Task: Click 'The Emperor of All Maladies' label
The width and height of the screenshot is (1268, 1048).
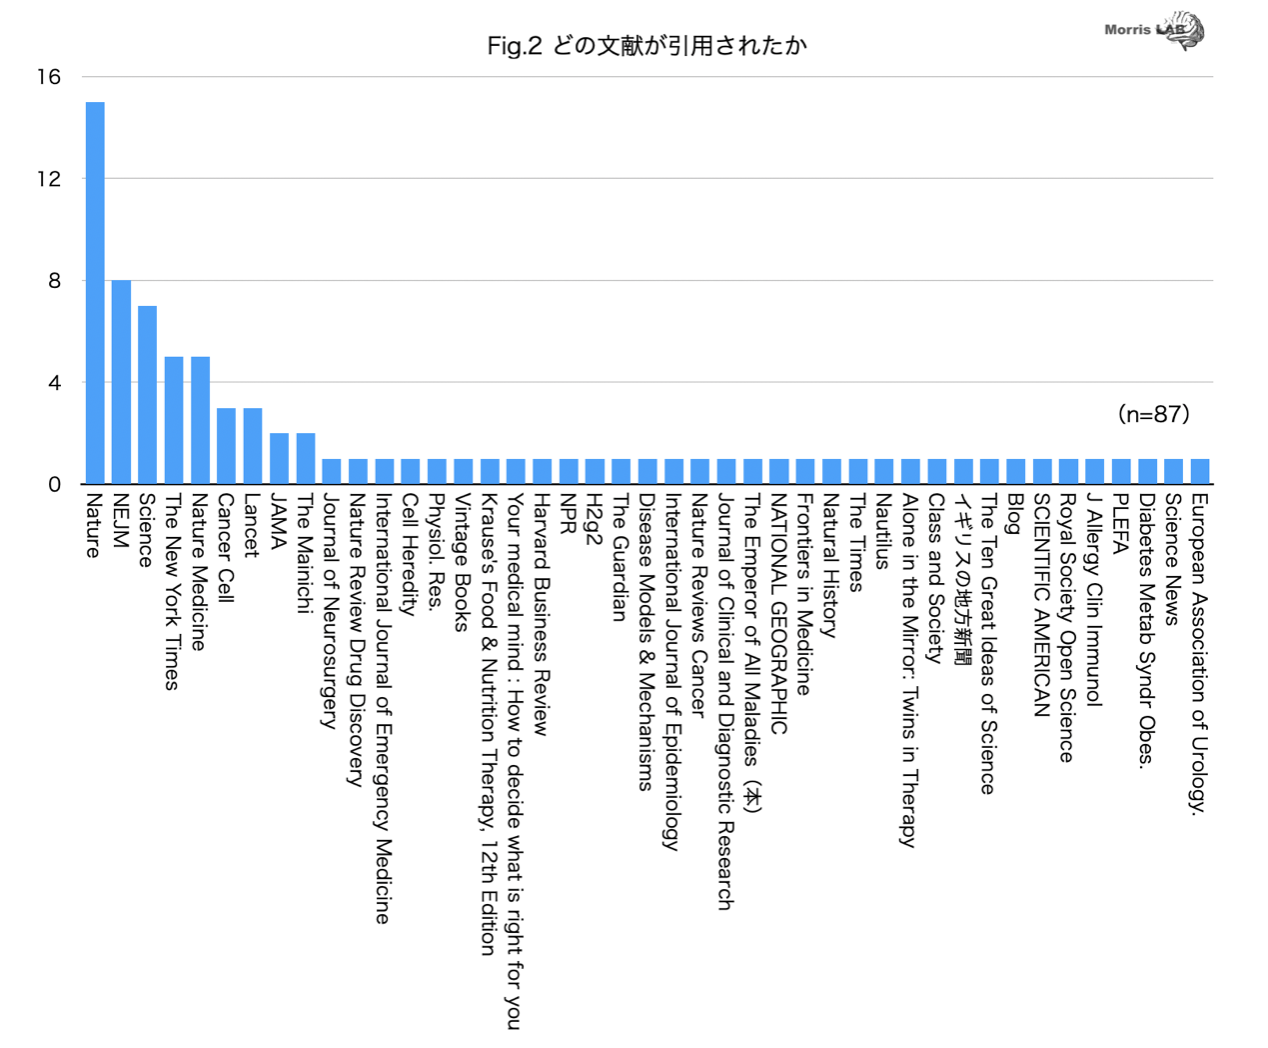Action: click(750, 653)
